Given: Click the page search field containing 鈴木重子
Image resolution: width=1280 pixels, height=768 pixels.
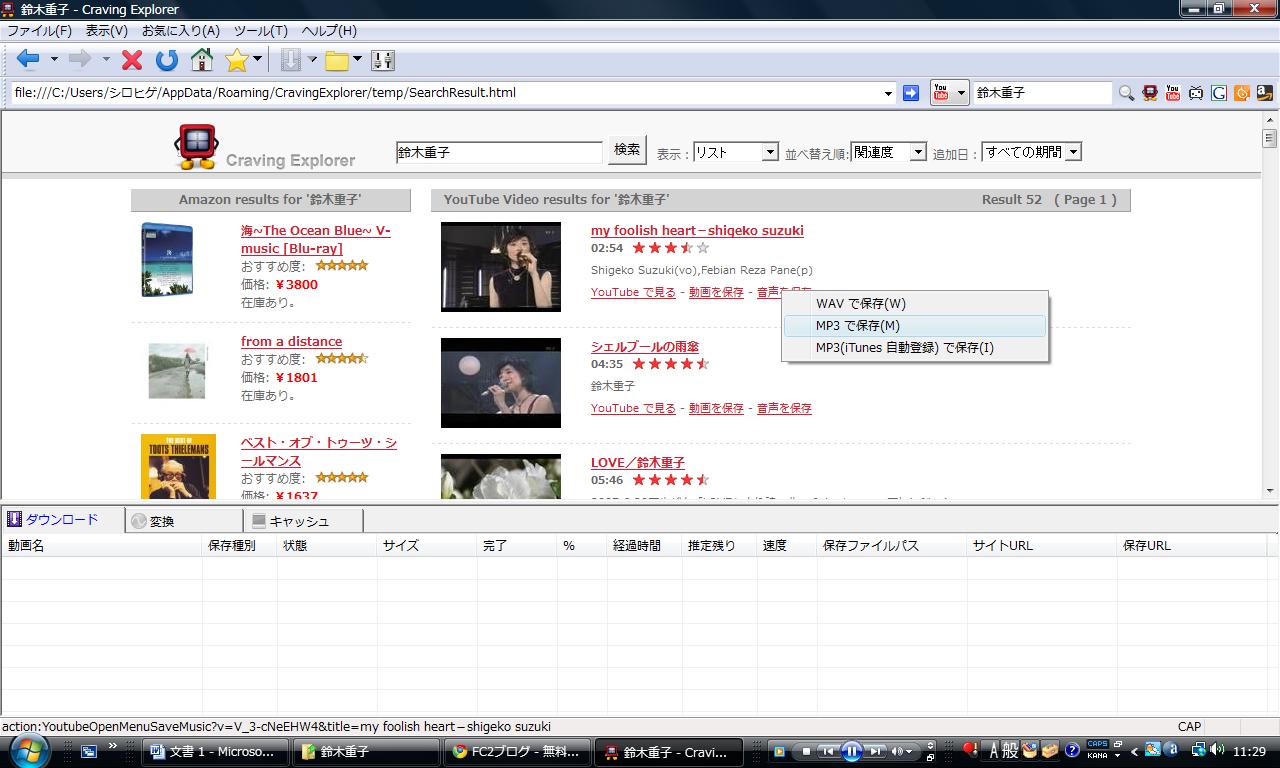Looking at the screenshot, I should coord(499,152).
